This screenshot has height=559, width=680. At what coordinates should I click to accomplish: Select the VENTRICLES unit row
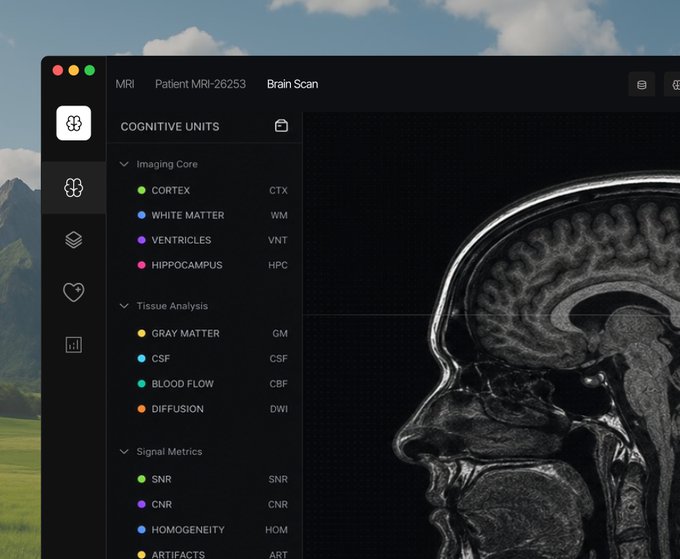(x=212, y=240)
